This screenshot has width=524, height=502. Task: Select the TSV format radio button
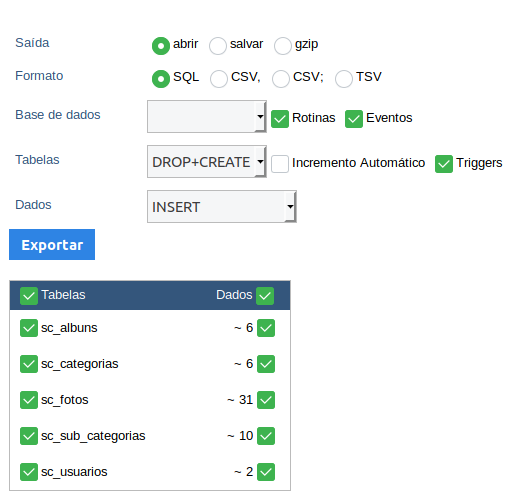(344, 79)
